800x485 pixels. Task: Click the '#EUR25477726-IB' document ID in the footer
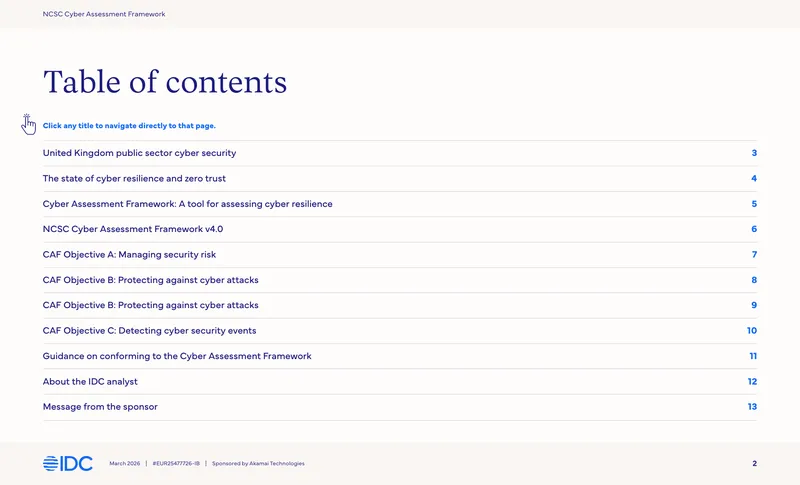(176, 464)
